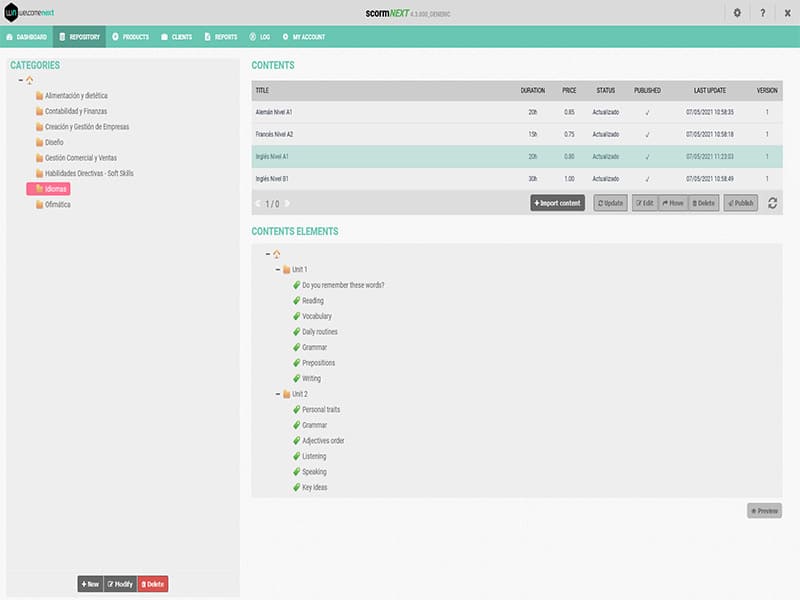Select the Francés Nivel A2 row

[x=517, y=134]
